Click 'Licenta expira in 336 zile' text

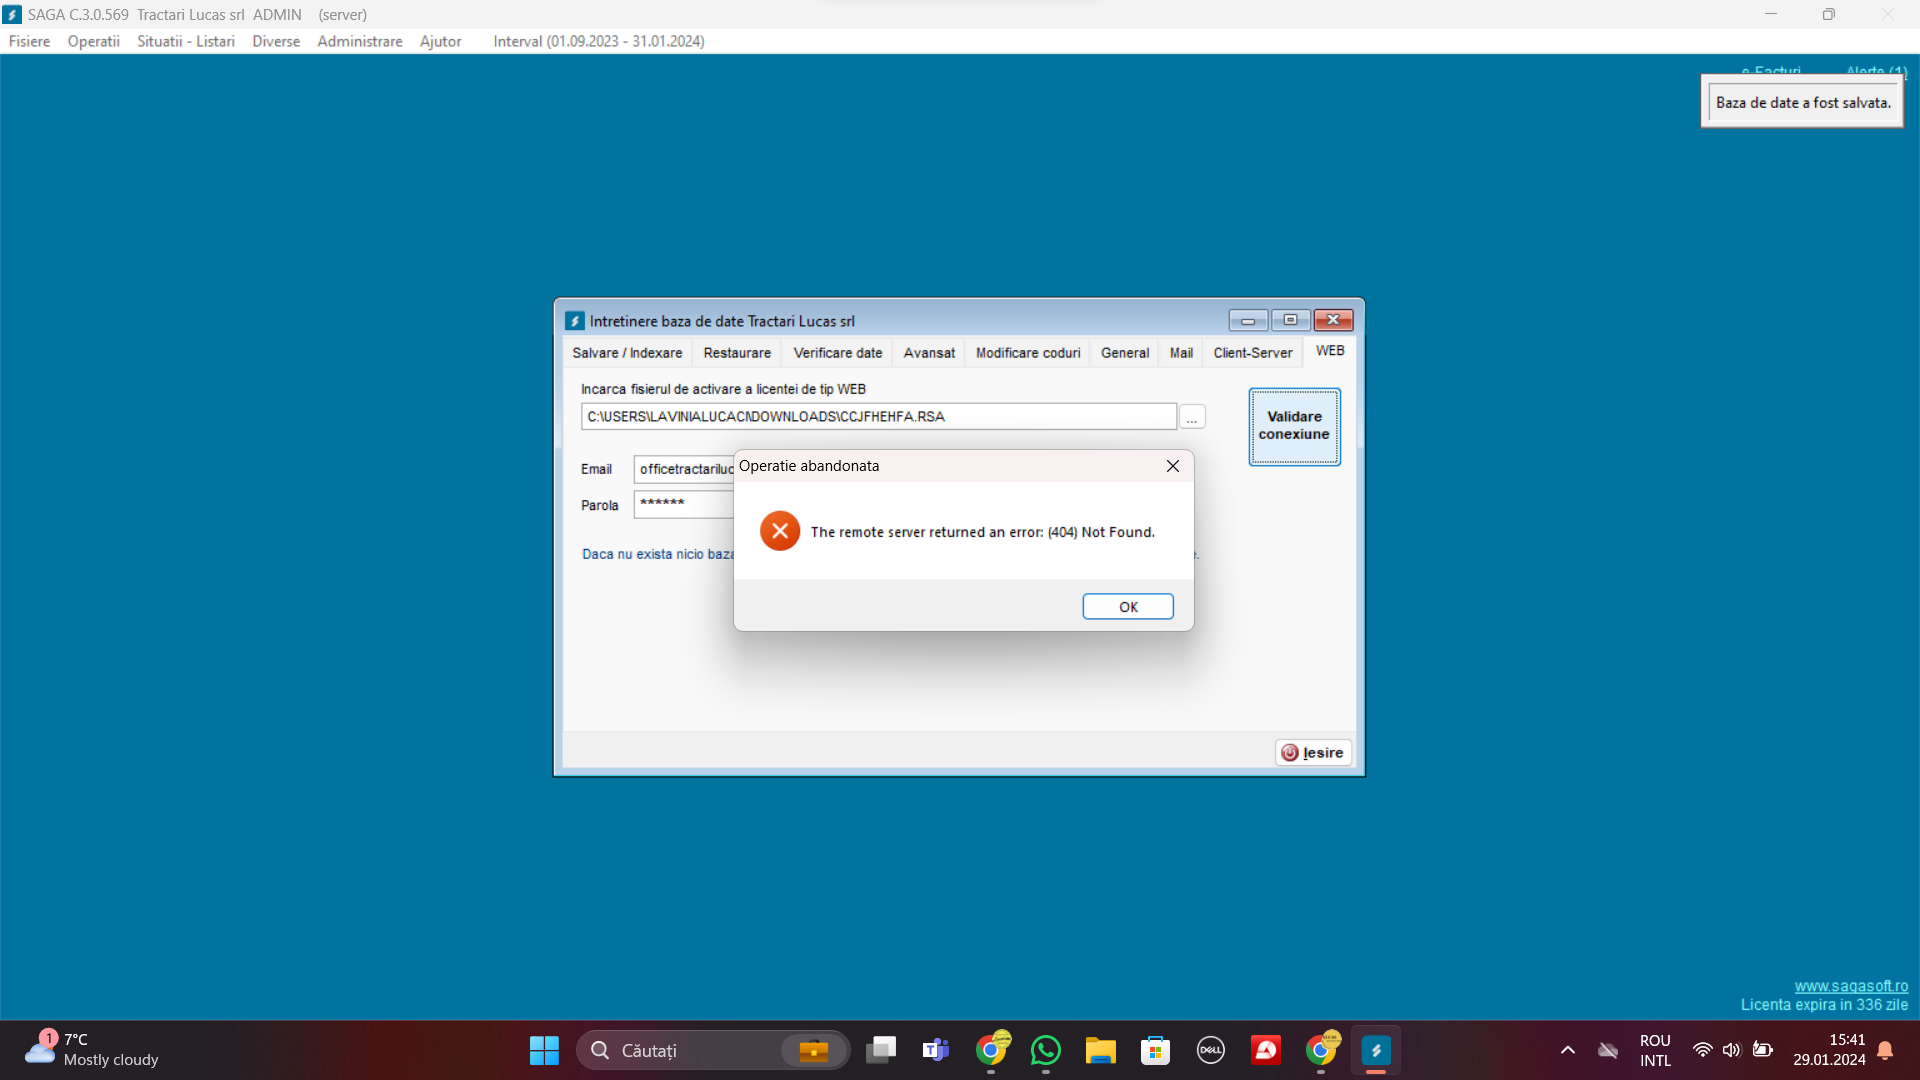pyautogui.click(x=1824, y=1005)
